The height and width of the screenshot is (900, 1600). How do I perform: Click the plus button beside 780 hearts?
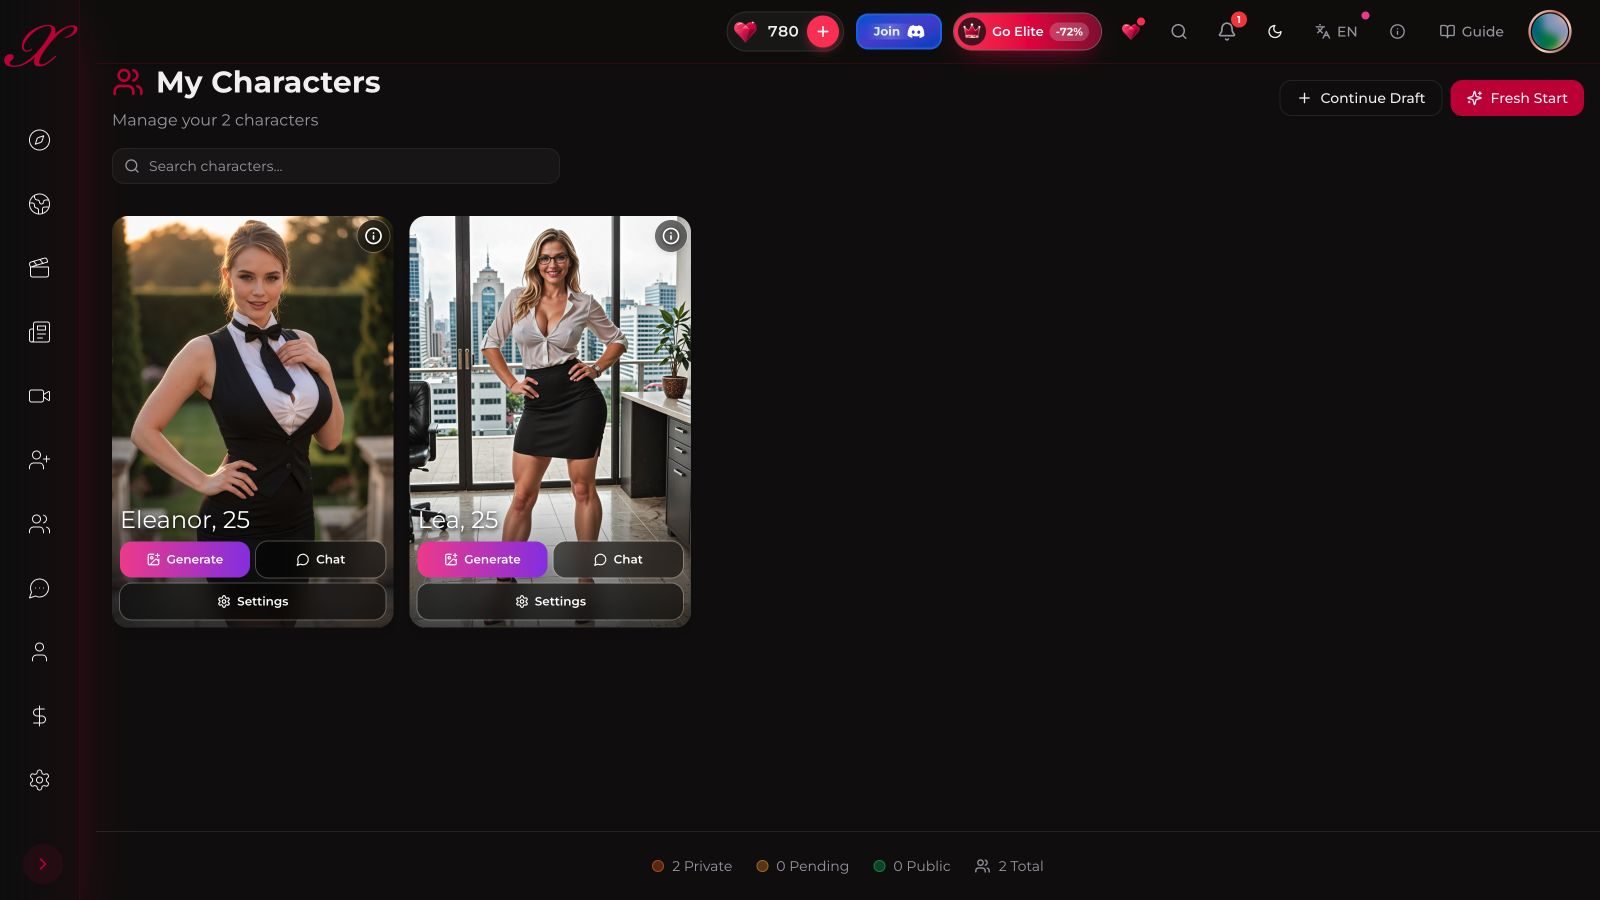click(x=822, y=31)
